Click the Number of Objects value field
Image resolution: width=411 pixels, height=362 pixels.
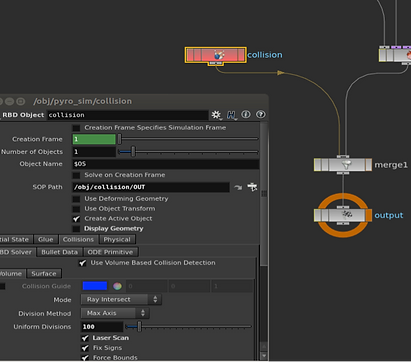point(94,152)
